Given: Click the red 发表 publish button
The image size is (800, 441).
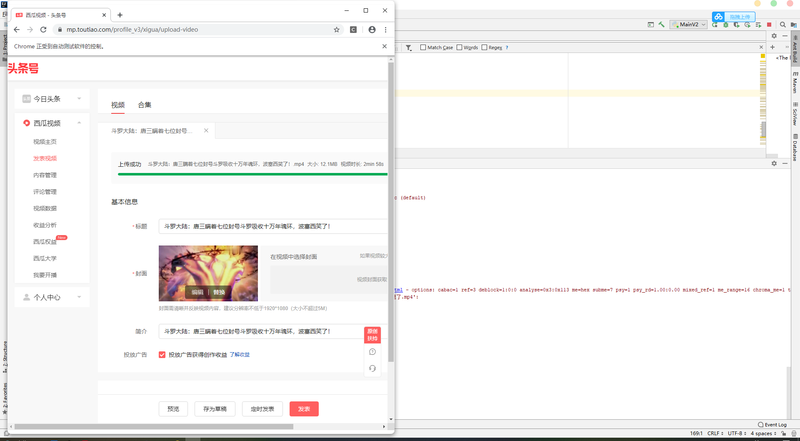Looking at the screenshot, I should click(x=304, y=409).
